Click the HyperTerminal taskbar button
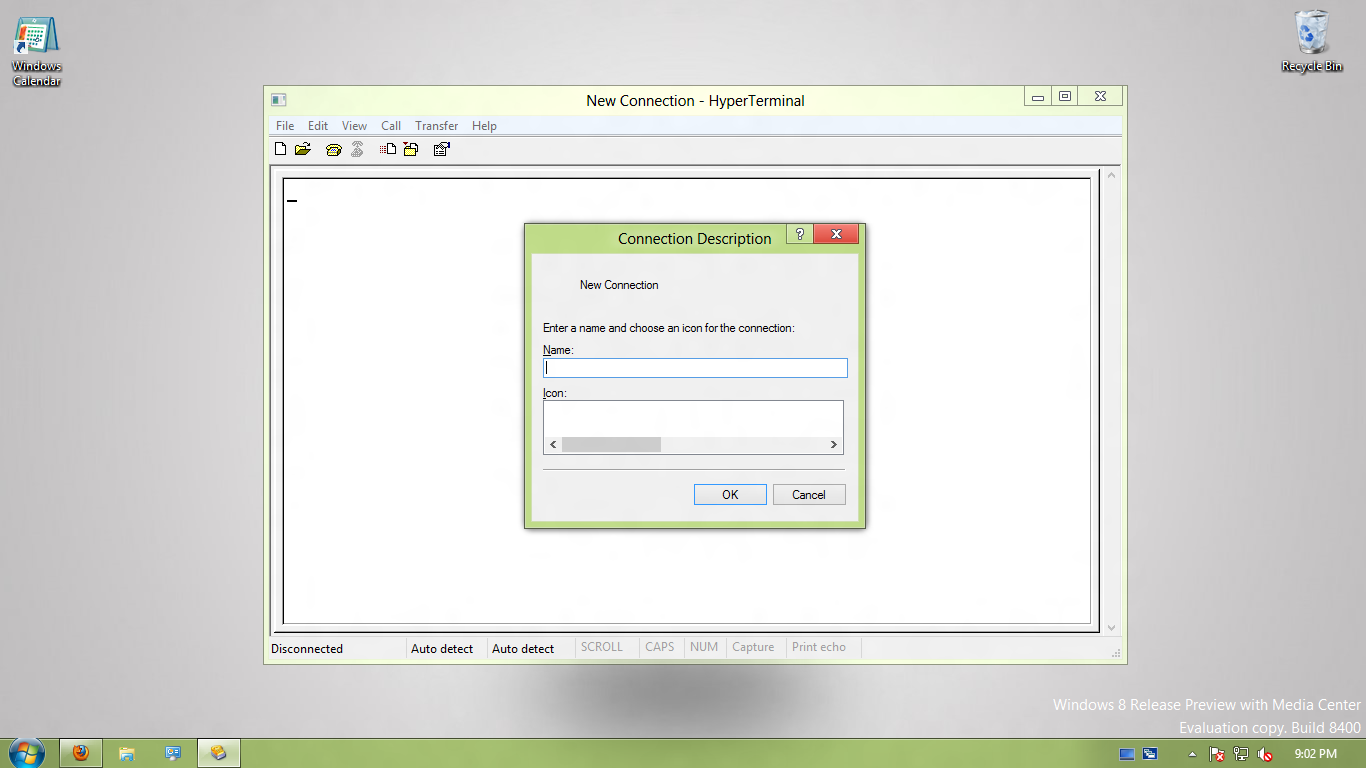Viewport: 1366px width, 768px height. 219,753
